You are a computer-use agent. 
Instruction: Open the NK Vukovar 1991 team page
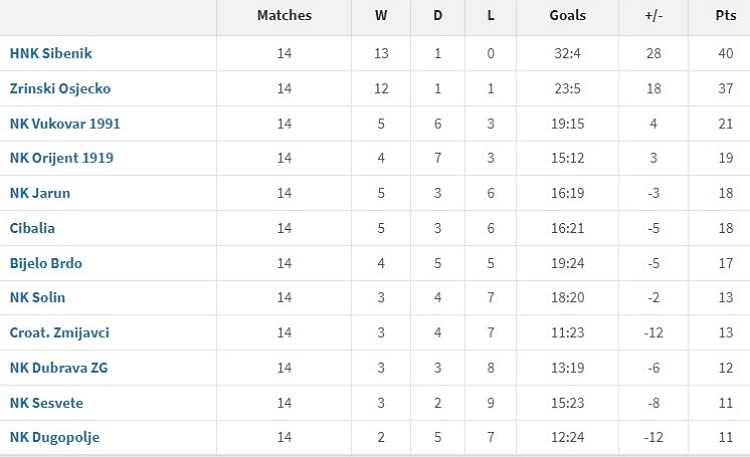coord(65,123)
